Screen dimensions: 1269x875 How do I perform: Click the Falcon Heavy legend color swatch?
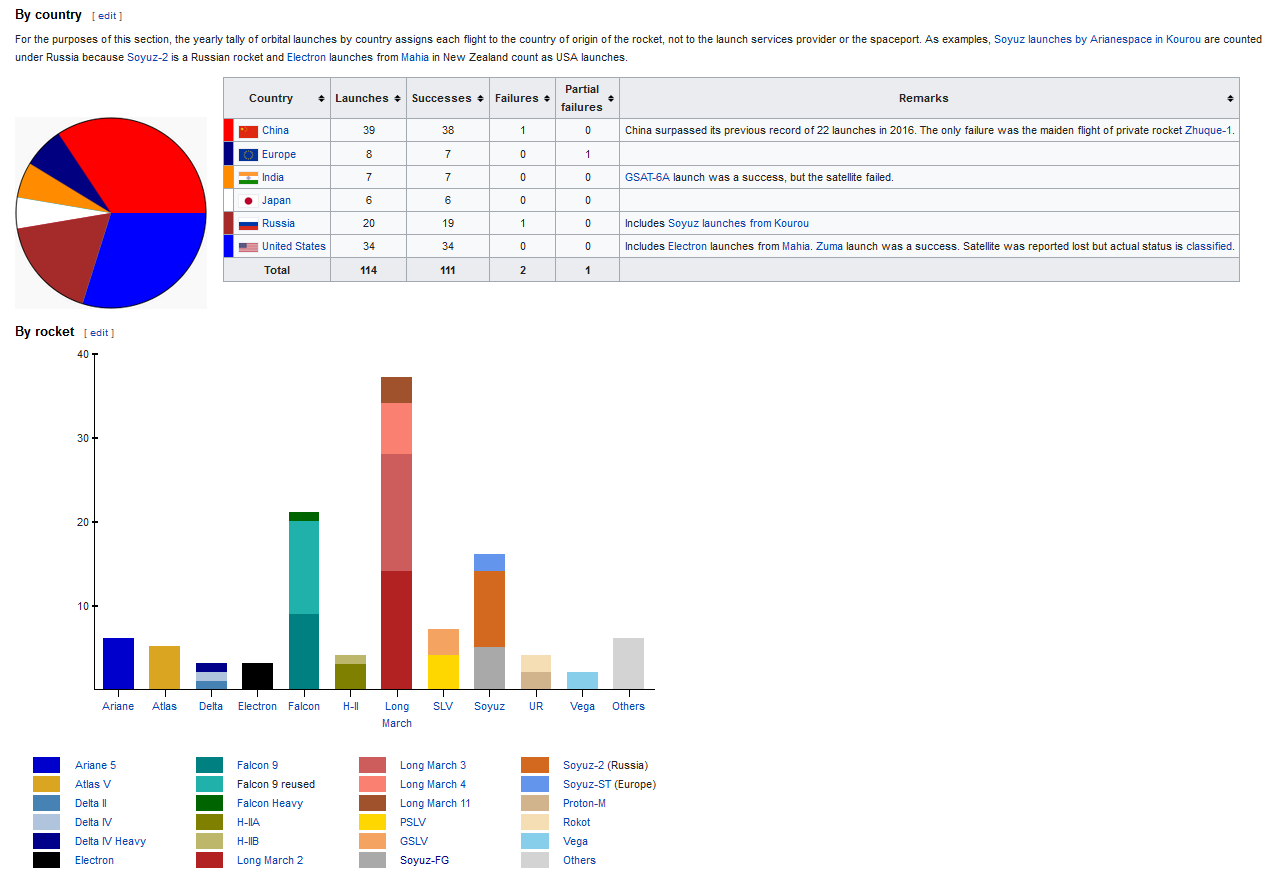(x=209, y=803)
